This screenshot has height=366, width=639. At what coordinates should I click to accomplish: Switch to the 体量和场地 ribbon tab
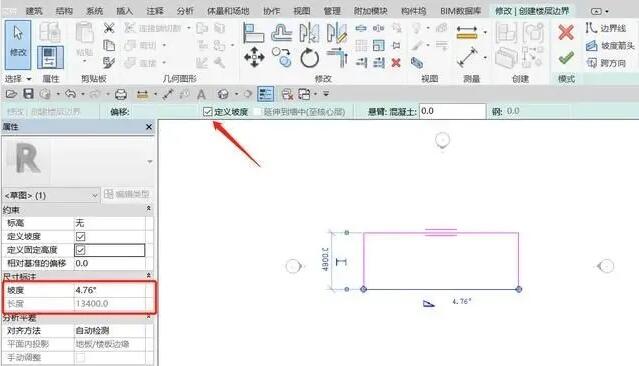(228, 11)
